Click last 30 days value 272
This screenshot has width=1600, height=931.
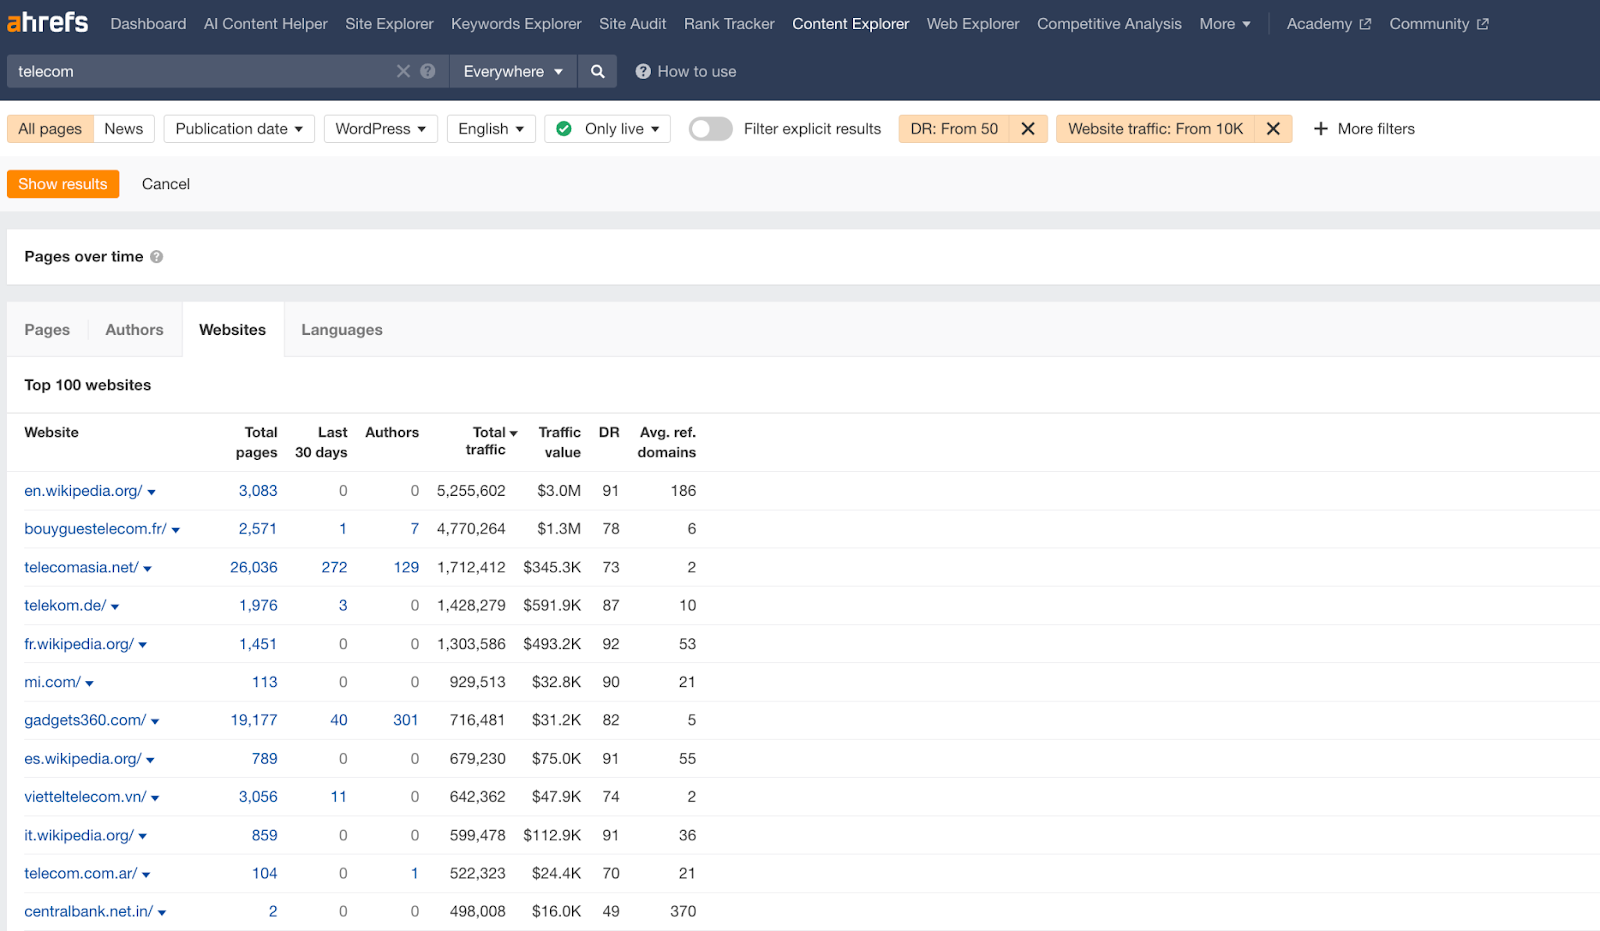pos(334,567)
